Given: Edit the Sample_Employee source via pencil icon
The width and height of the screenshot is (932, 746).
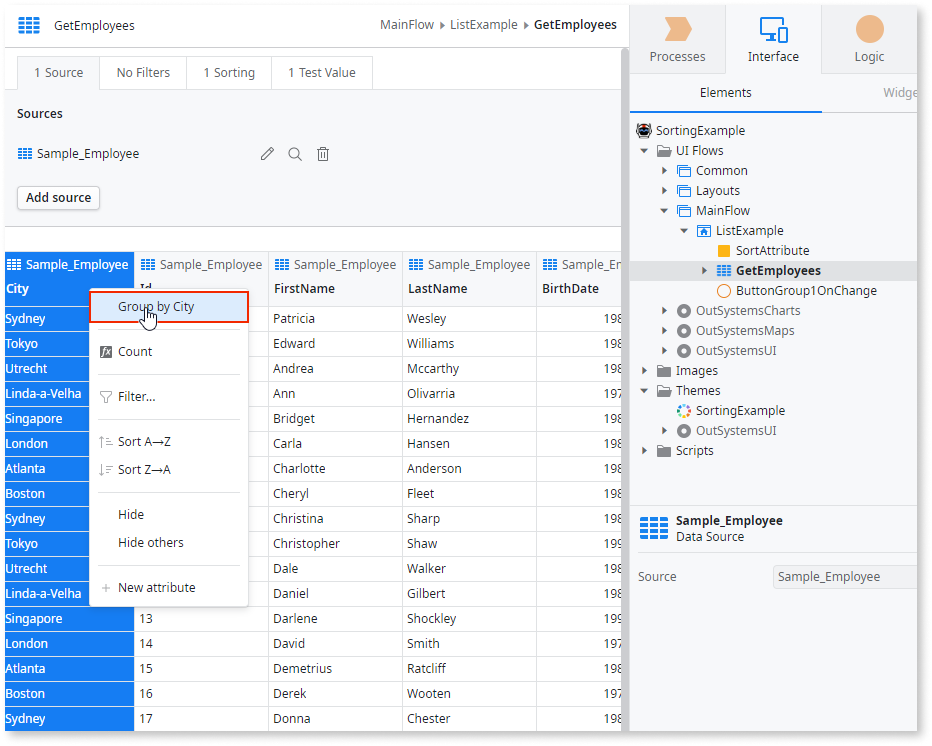Looking at the screenshot, I should [x=267, y=153].
